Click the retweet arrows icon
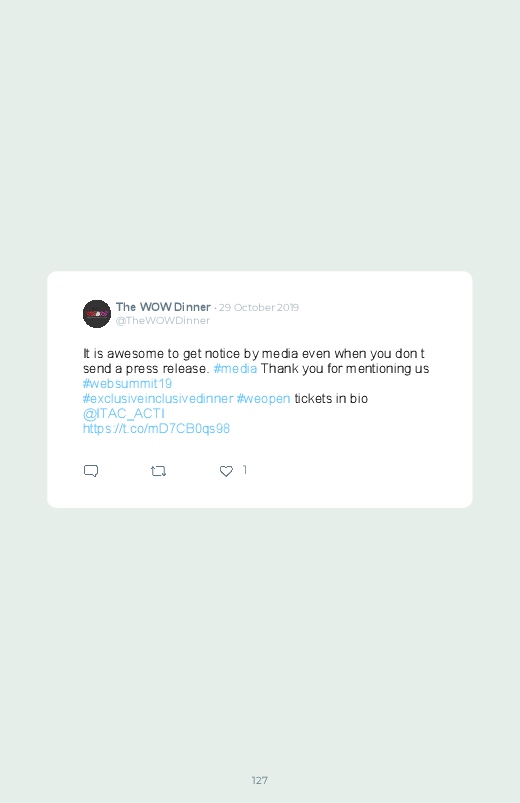Image resolution: width=520 pixels, height=803 pixels. pyautogui.click(x=158, y=471)
